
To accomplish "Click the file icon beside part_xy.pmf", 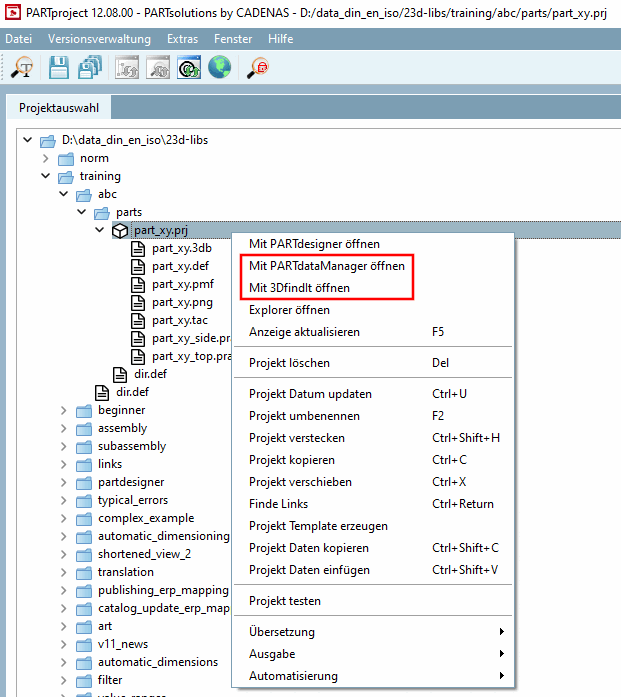I will [138, 284].
